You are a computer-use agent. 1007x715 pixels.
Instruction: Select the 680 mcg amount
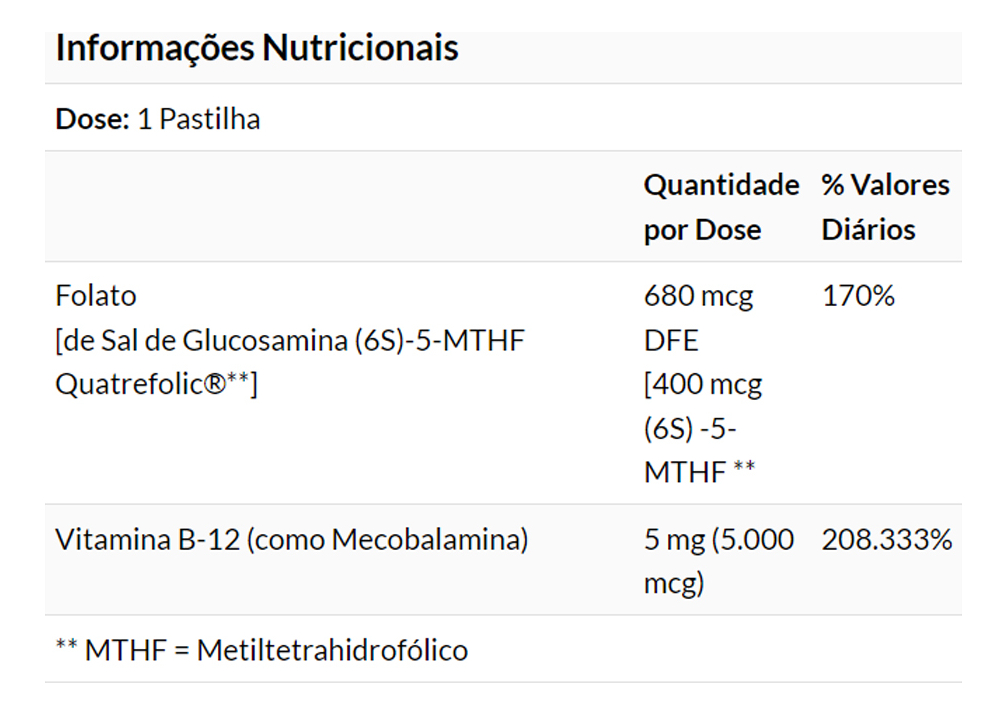click(698, 296)
